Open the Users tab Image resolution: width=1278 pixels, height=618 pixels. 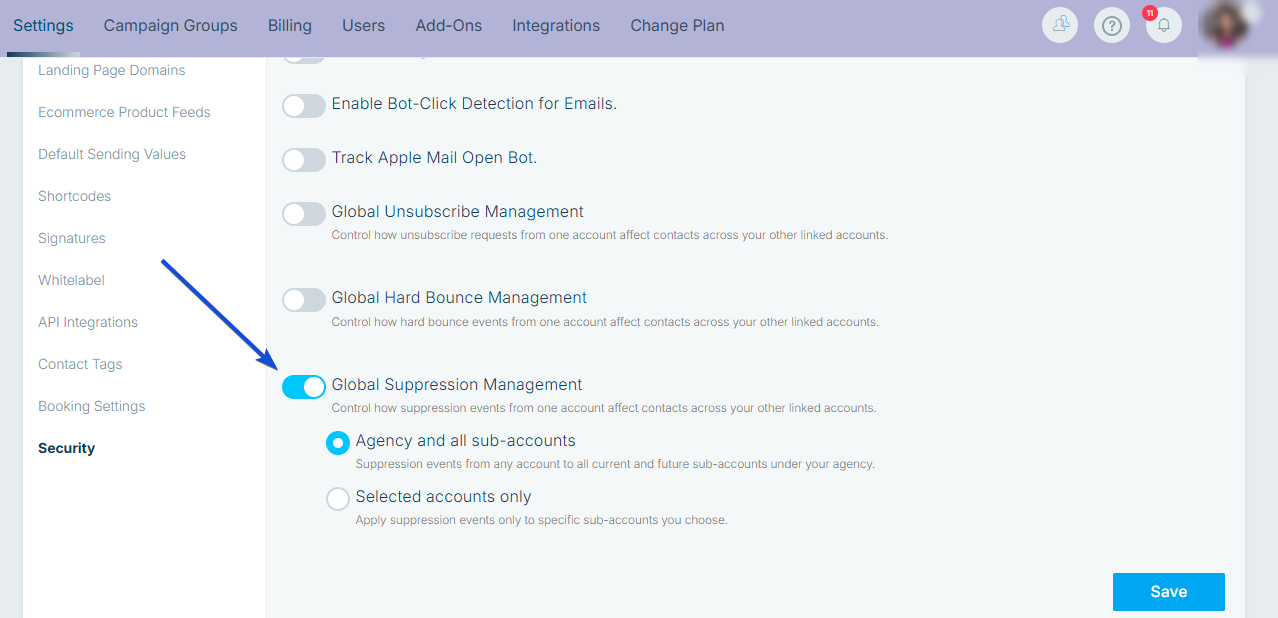tap(363, 25)
